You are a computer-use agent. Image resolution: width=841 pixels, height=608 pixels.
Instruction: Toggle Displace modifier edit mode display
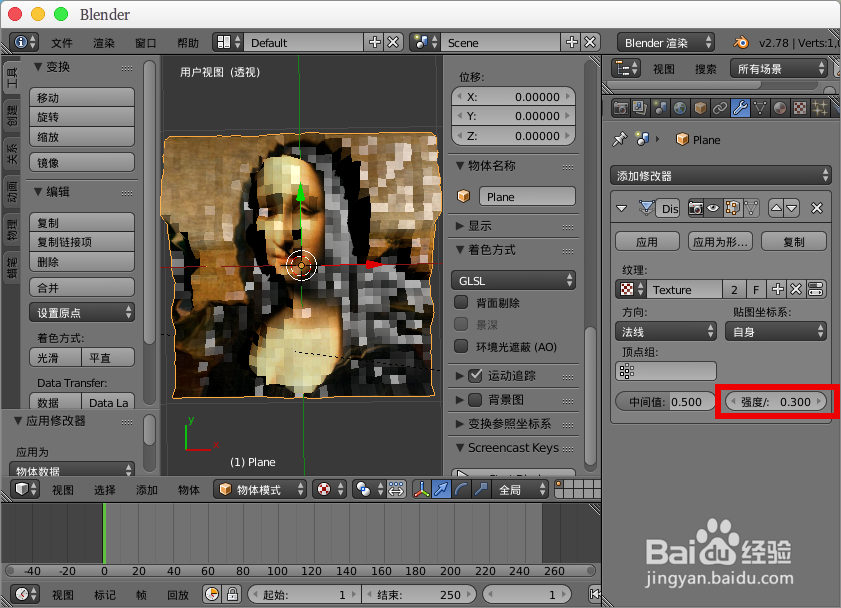(x=732, y=208)
